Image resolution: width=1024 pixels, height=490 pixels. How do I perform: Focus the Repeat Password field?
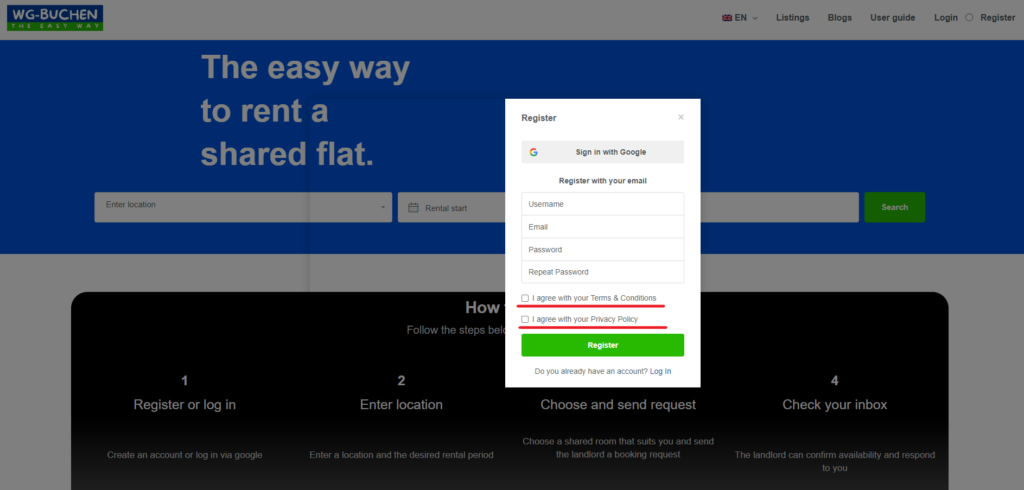[602, 272]
